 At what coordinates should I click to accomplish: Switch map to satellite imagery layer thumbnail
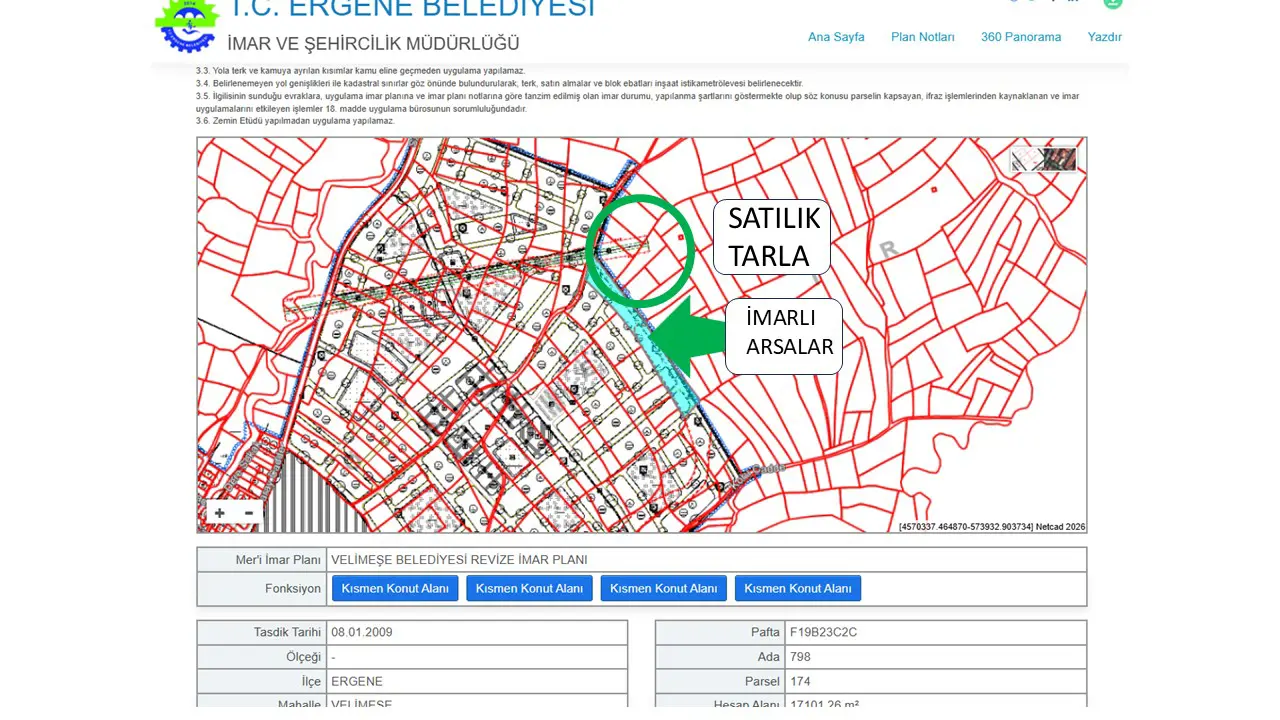tap(1060, 159)
